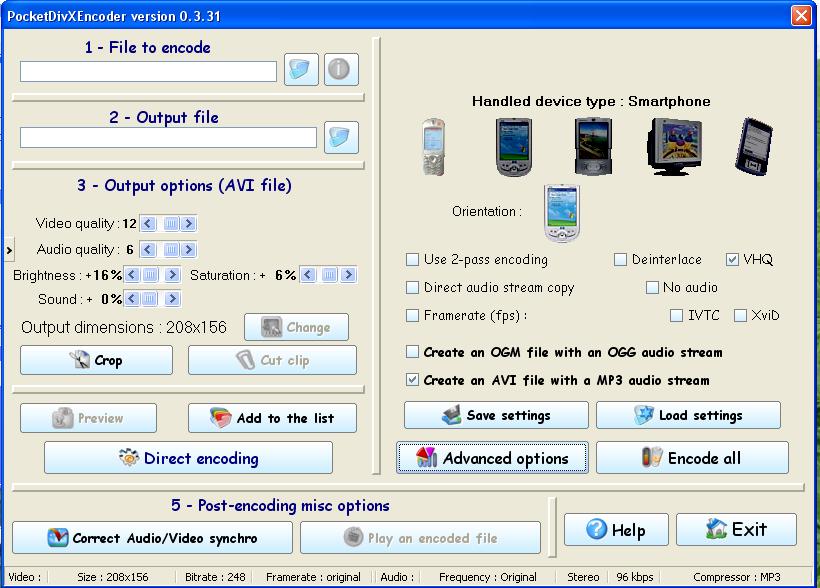Close the PocketDivXEncoder window

801,16
